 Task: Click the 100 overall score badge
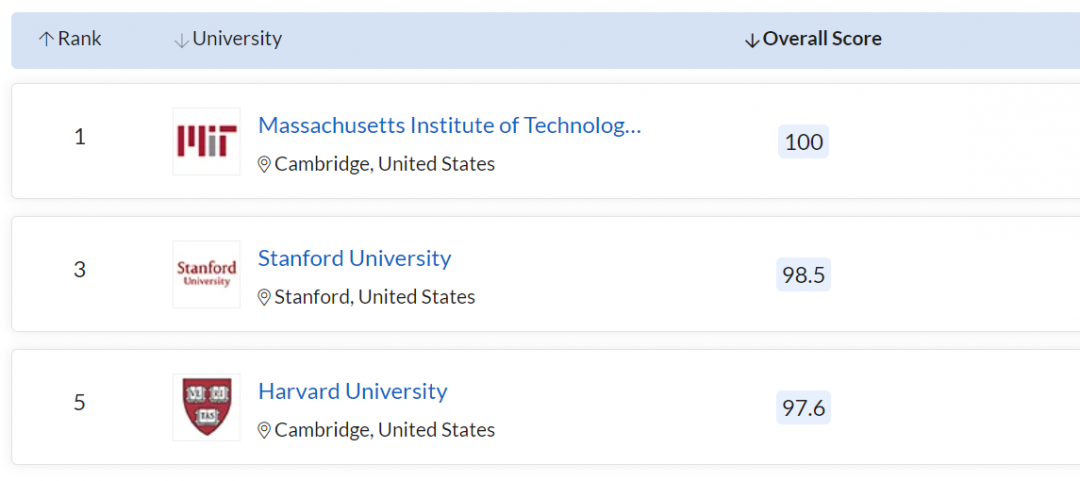803,142
